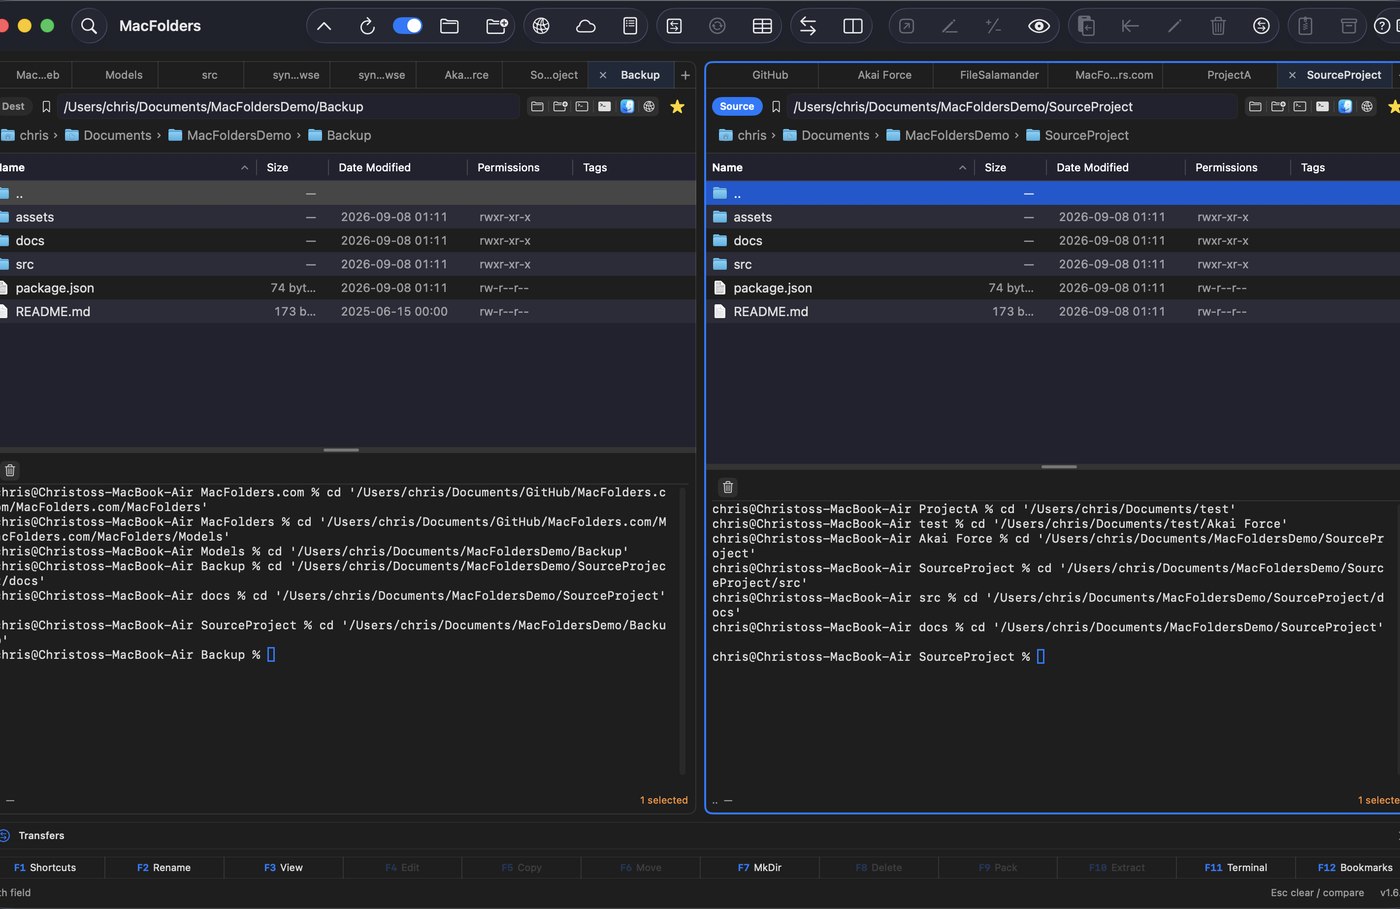Screen dimensions: 1400x909
Task: Open the Transfers panel at the bottom
Action: [41, 835]
